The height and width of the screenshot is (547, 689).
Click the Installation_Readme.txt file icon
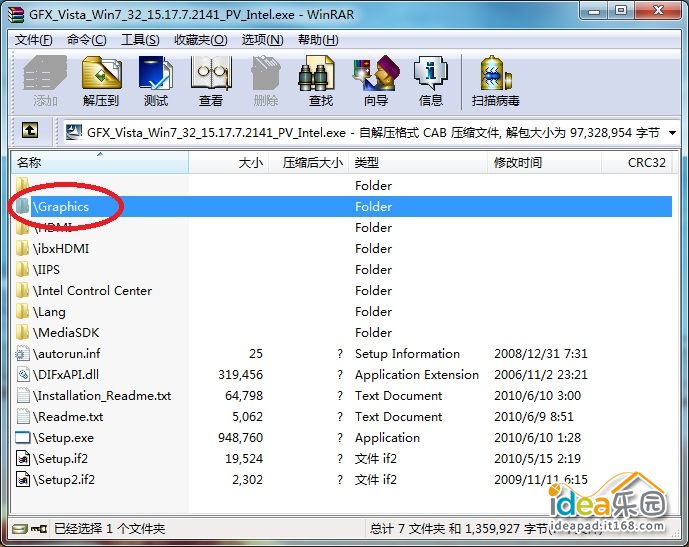pyautogui.click(x=22, y=395)
